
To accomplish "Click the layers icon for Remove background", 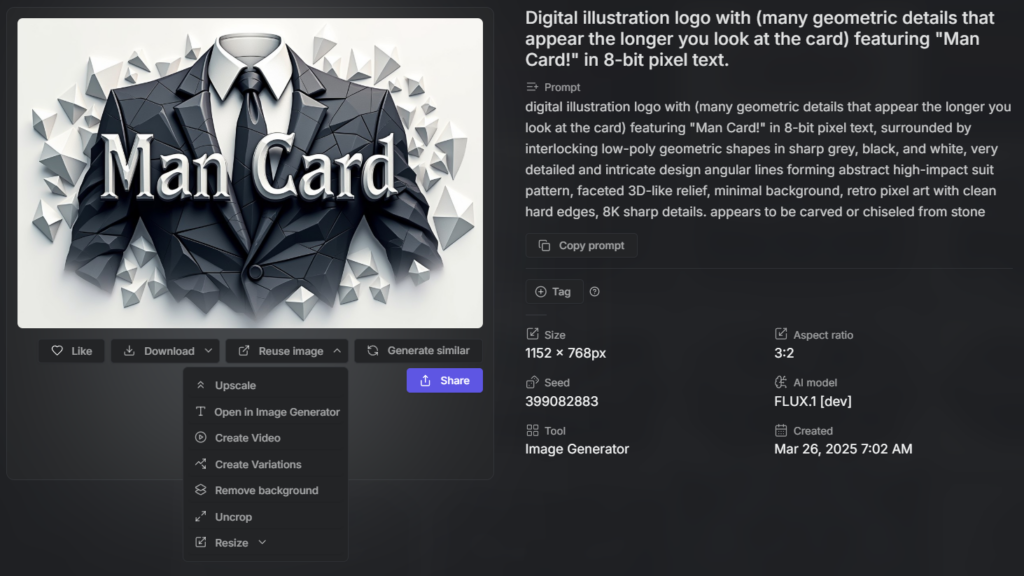I will pos(200,490).
